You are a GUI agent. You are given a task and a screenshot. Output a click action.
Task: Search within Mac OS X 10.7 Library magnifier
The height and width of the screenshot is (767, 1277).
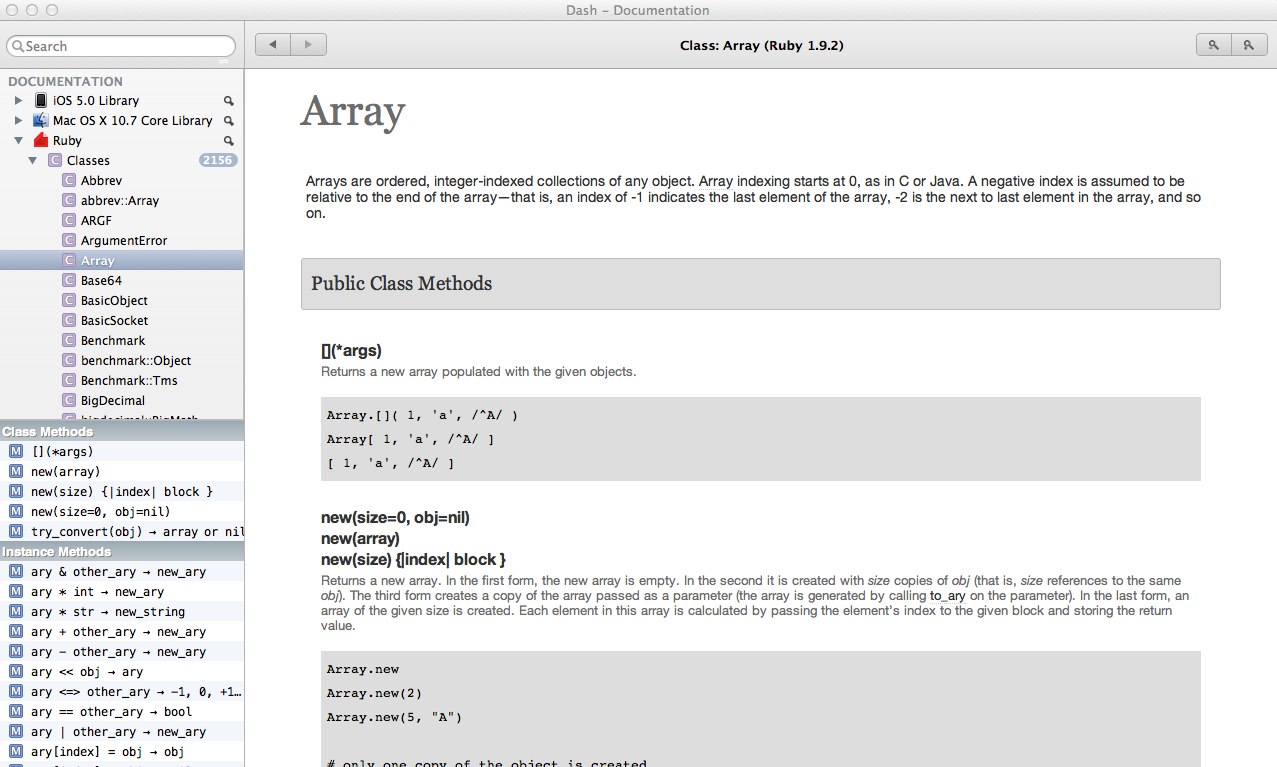[x=228, y=121]
